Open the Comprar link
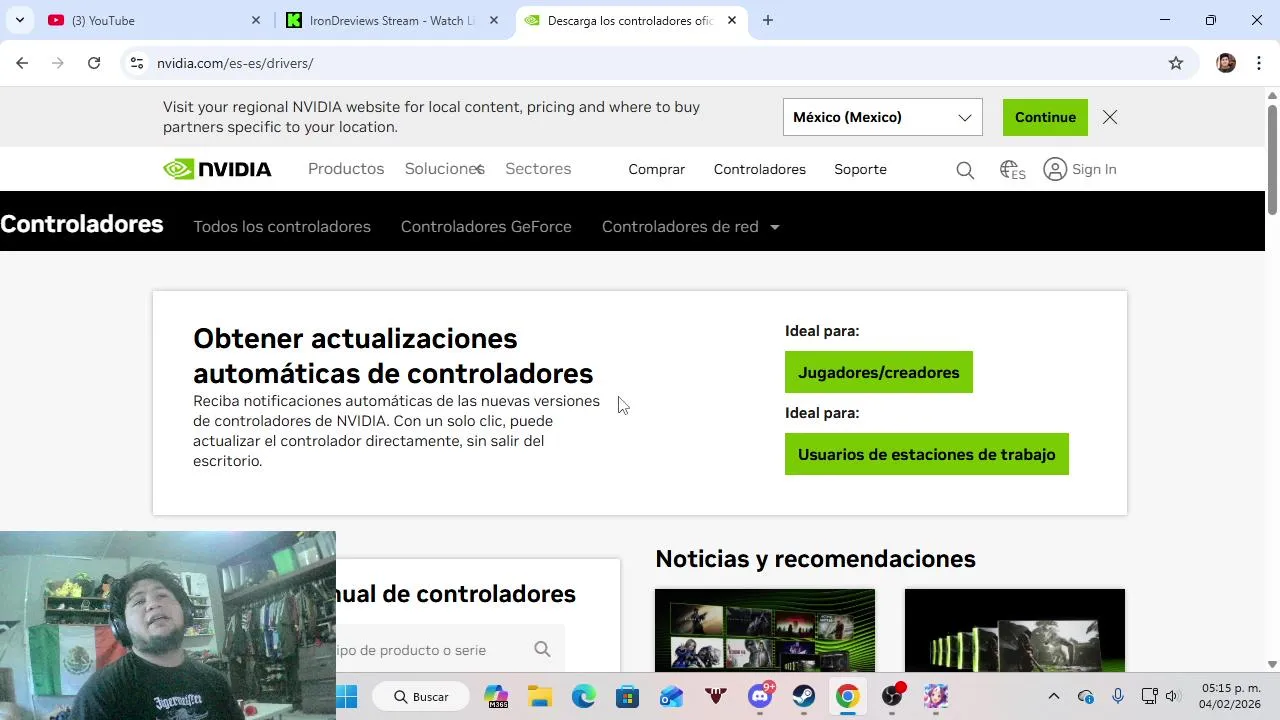1280x720 pixels. pos(657,169)
